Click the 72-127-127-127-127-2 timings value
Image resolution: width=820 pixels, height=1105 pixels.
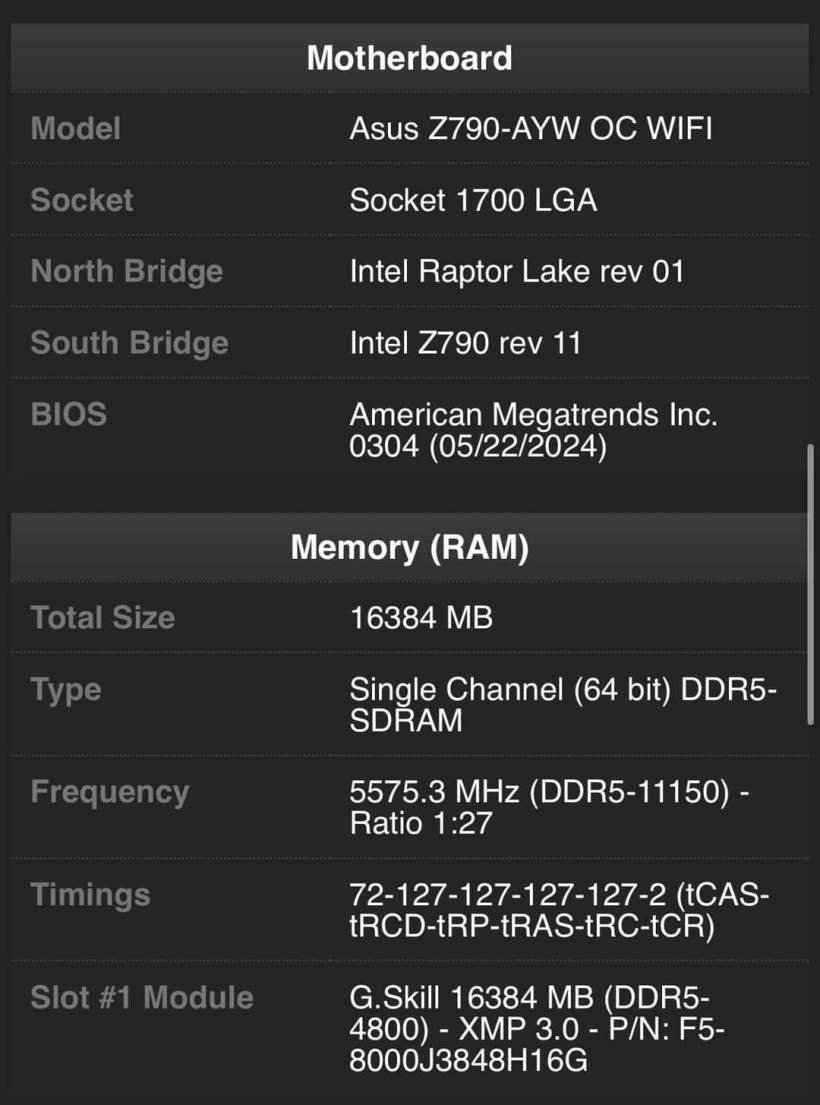pyautogui.click(x=559, y=910)
